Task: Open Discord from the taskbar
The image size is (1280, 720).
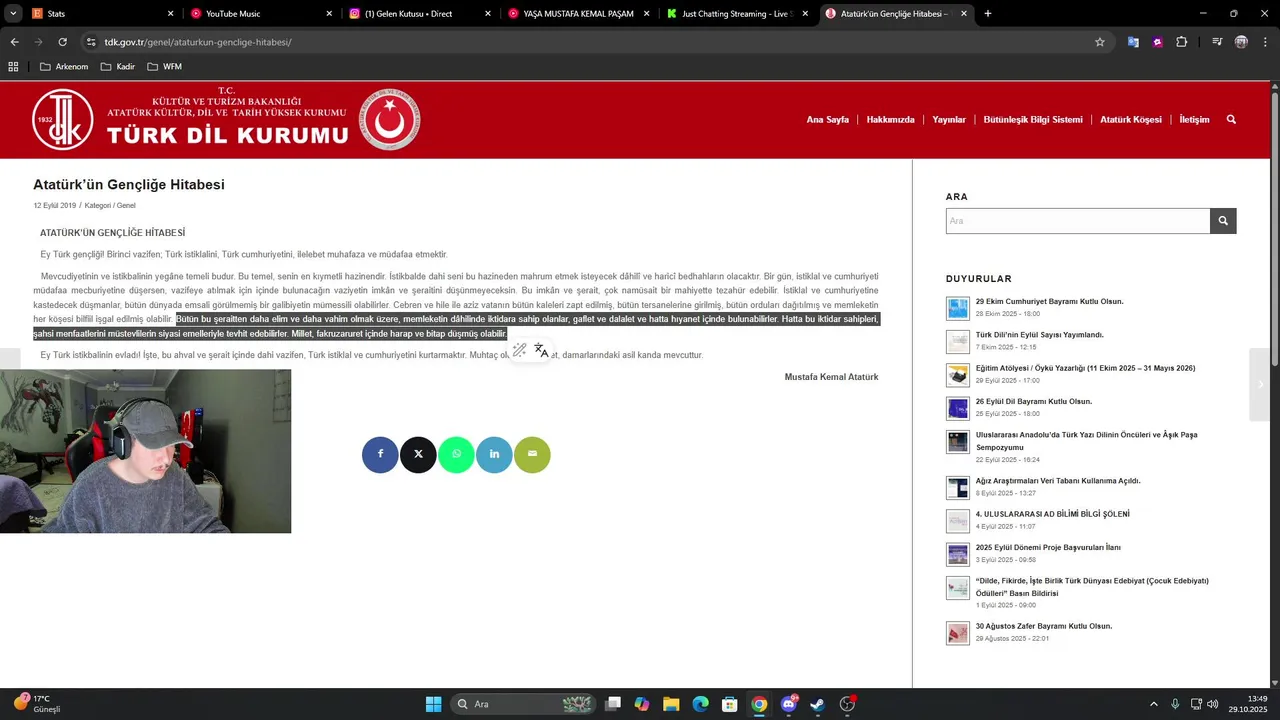Action: [789, 704]
